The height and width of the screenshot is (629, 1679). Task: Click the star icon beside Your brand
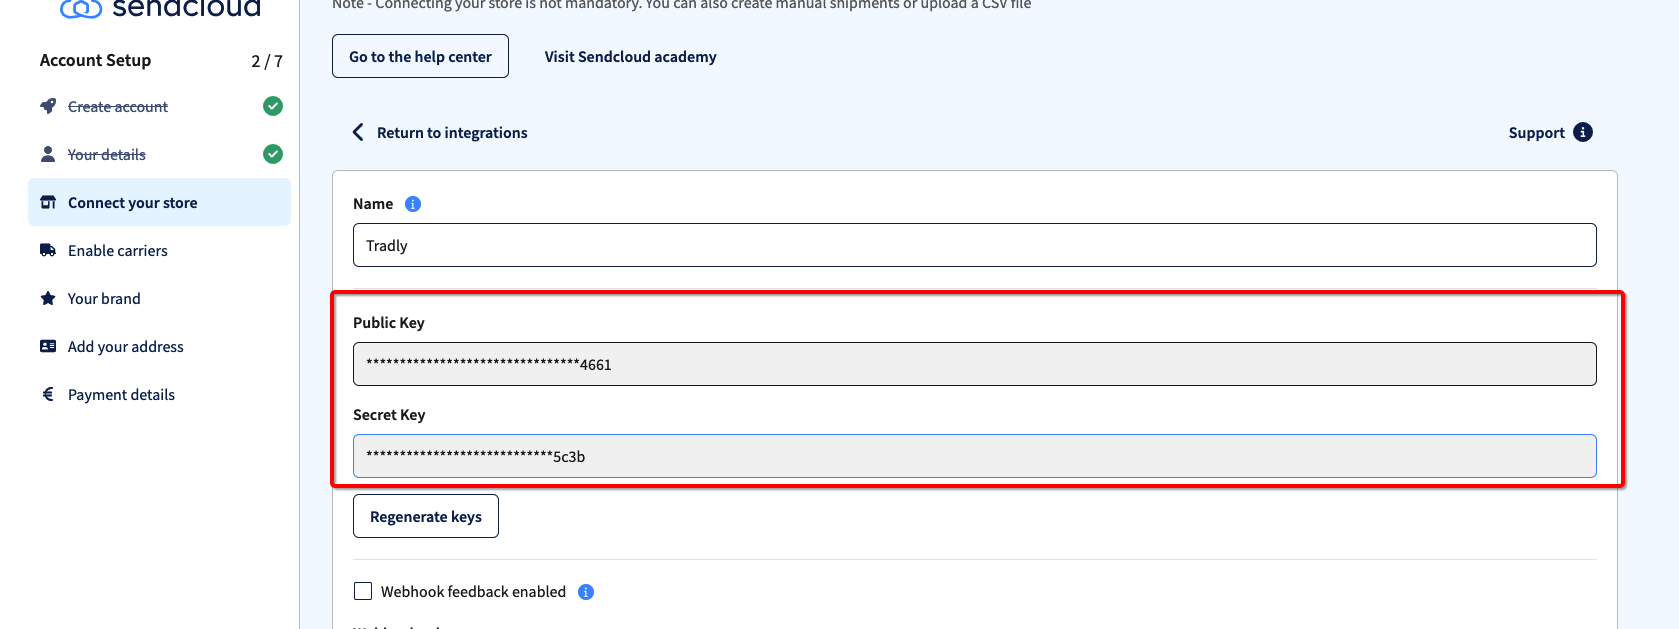coord(48,299)
